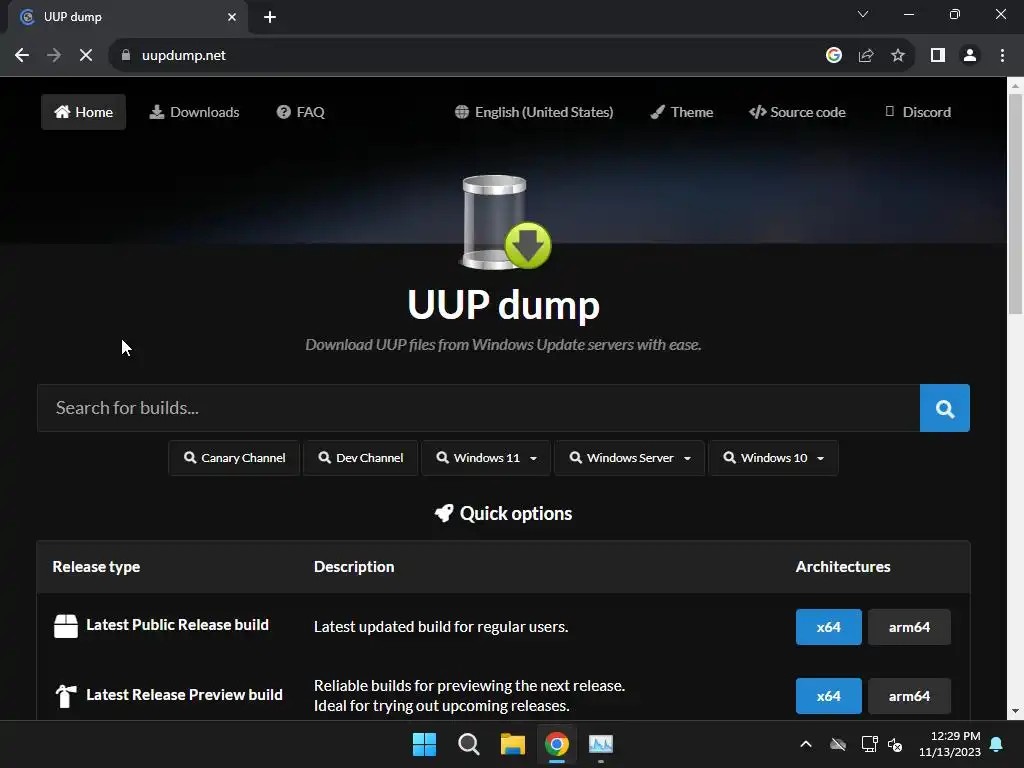The width and height of the screenshot is (1024, 768).
Task: View site security lock information
Action: (x=126, y=56)
